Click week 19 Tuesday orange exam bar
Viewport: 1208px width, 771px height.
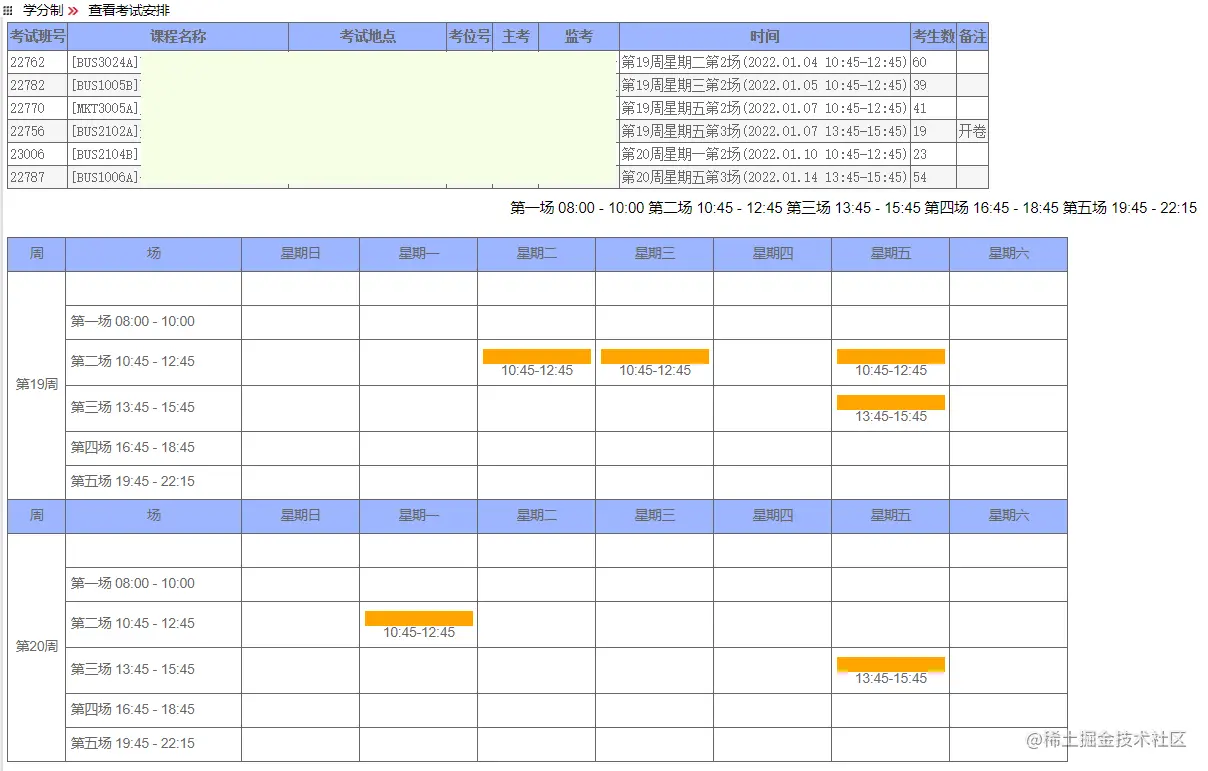[x=537, y=356]
